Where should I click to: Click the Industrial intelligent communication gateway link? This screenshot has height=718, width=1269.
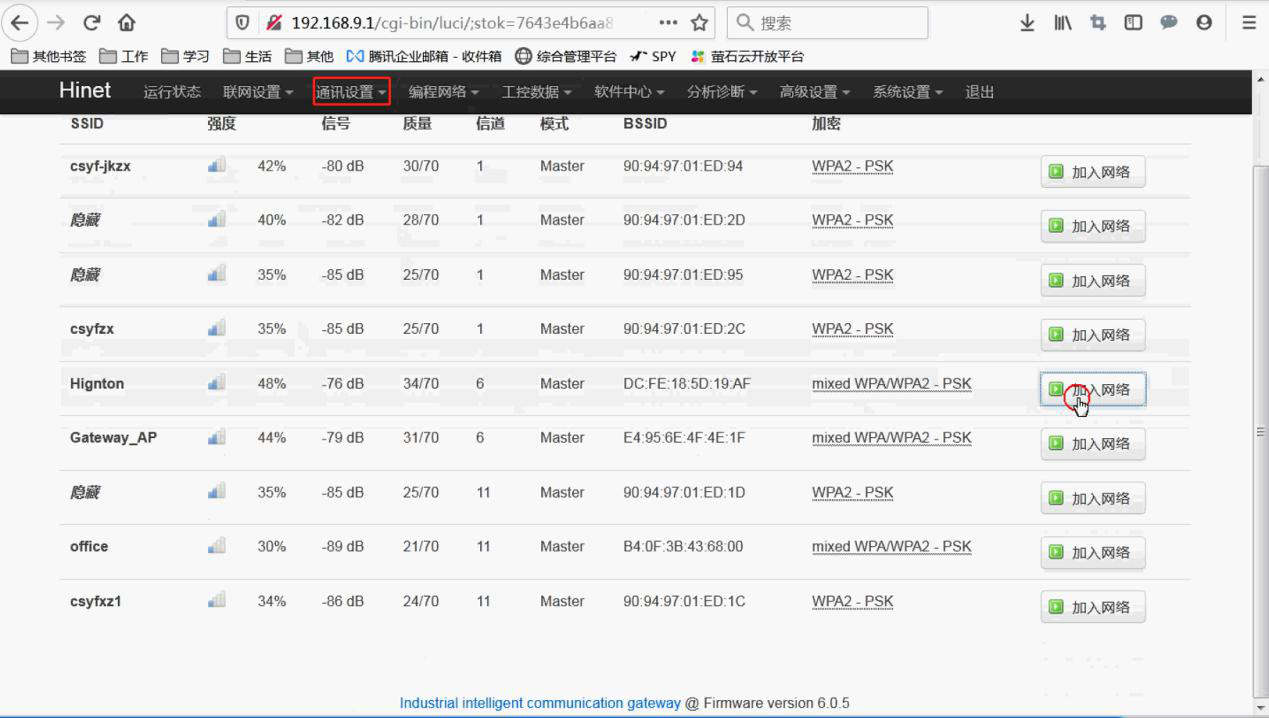click(x=540, y=703)
